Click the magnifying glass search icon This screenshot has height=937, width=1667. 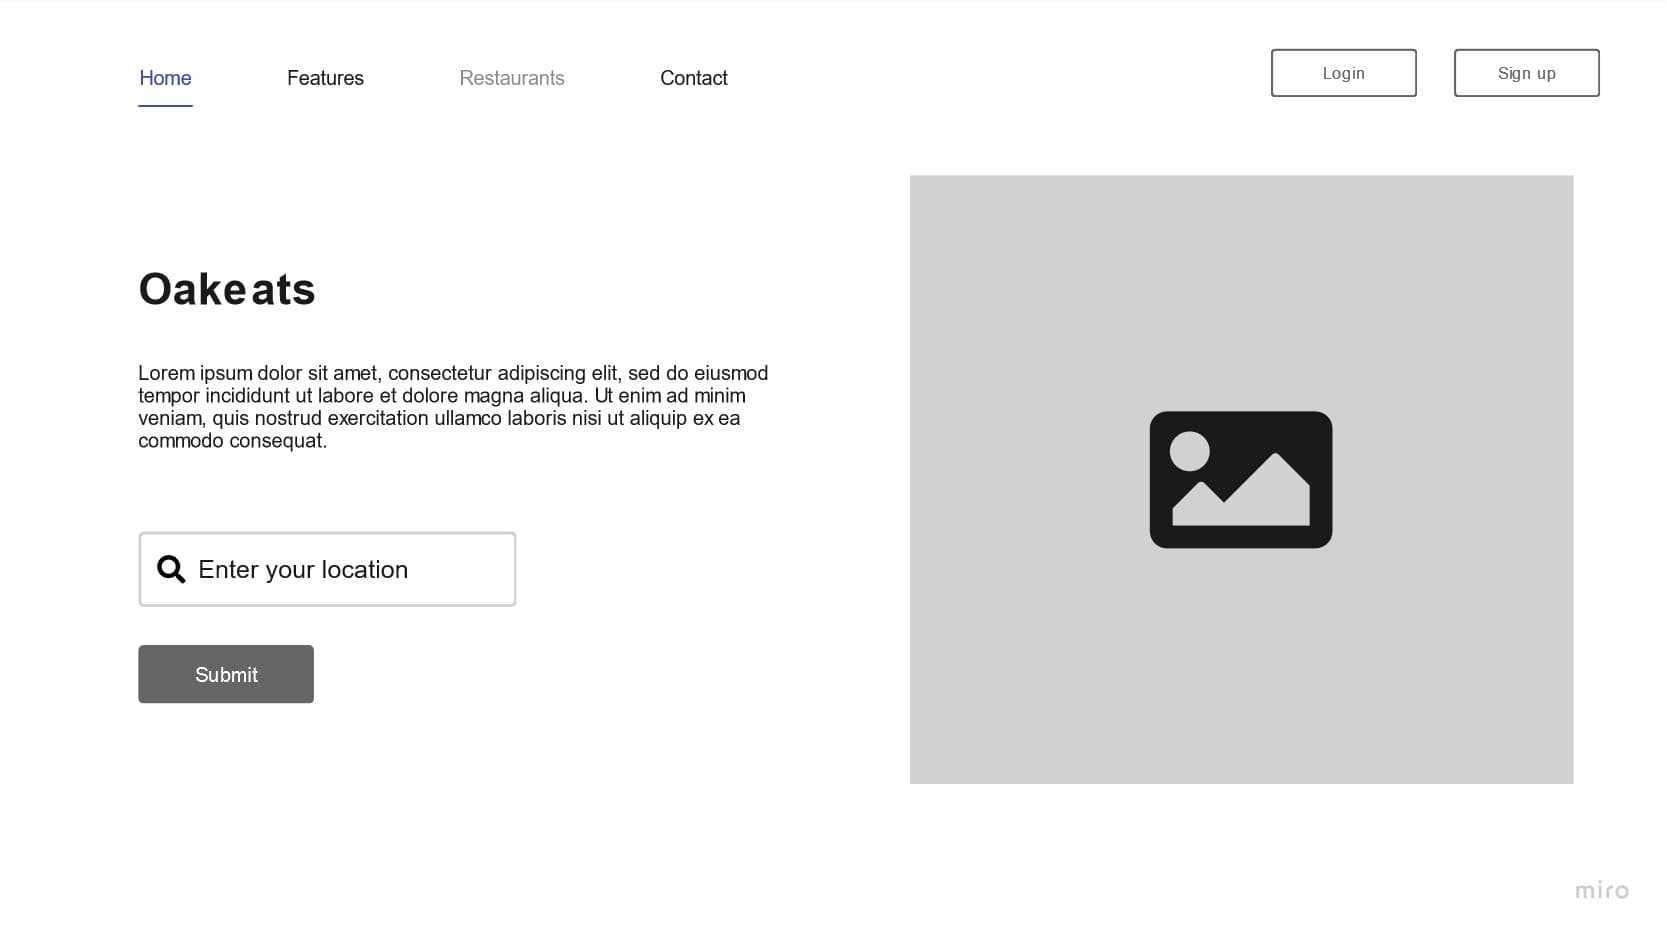(x=170, y=568)
